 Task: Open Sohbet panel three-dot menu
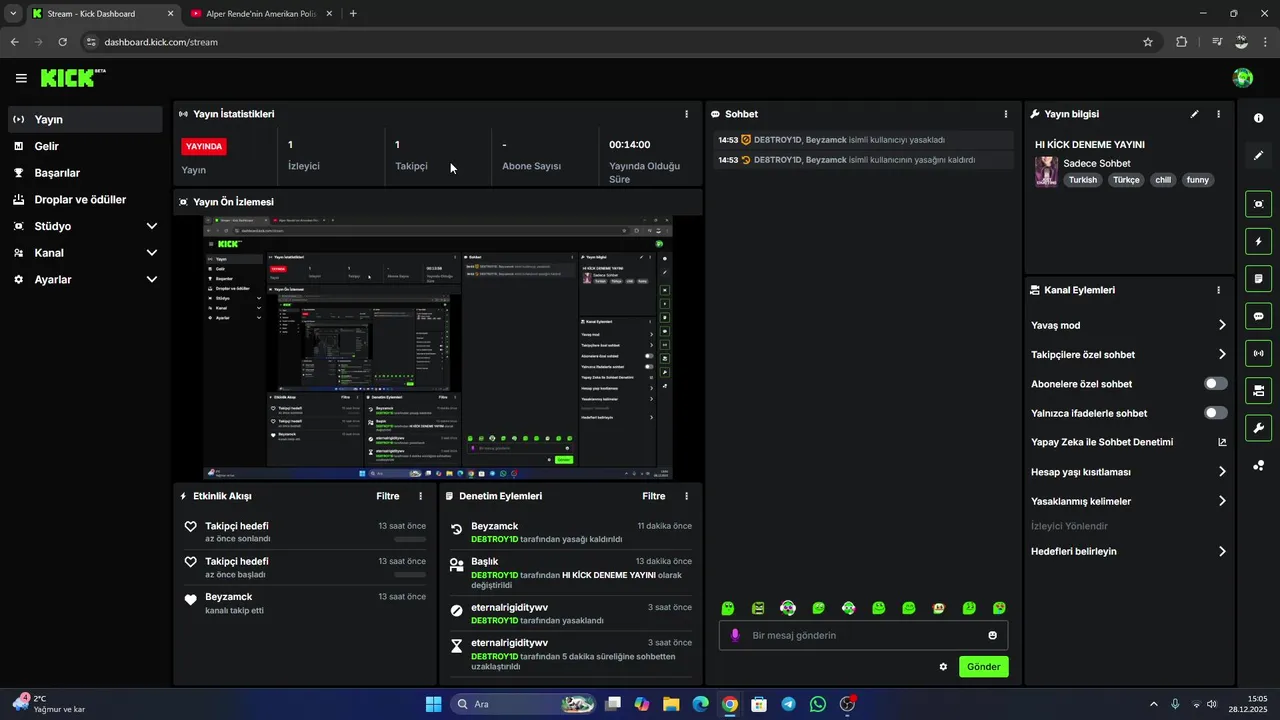(x=1006, y=114)
